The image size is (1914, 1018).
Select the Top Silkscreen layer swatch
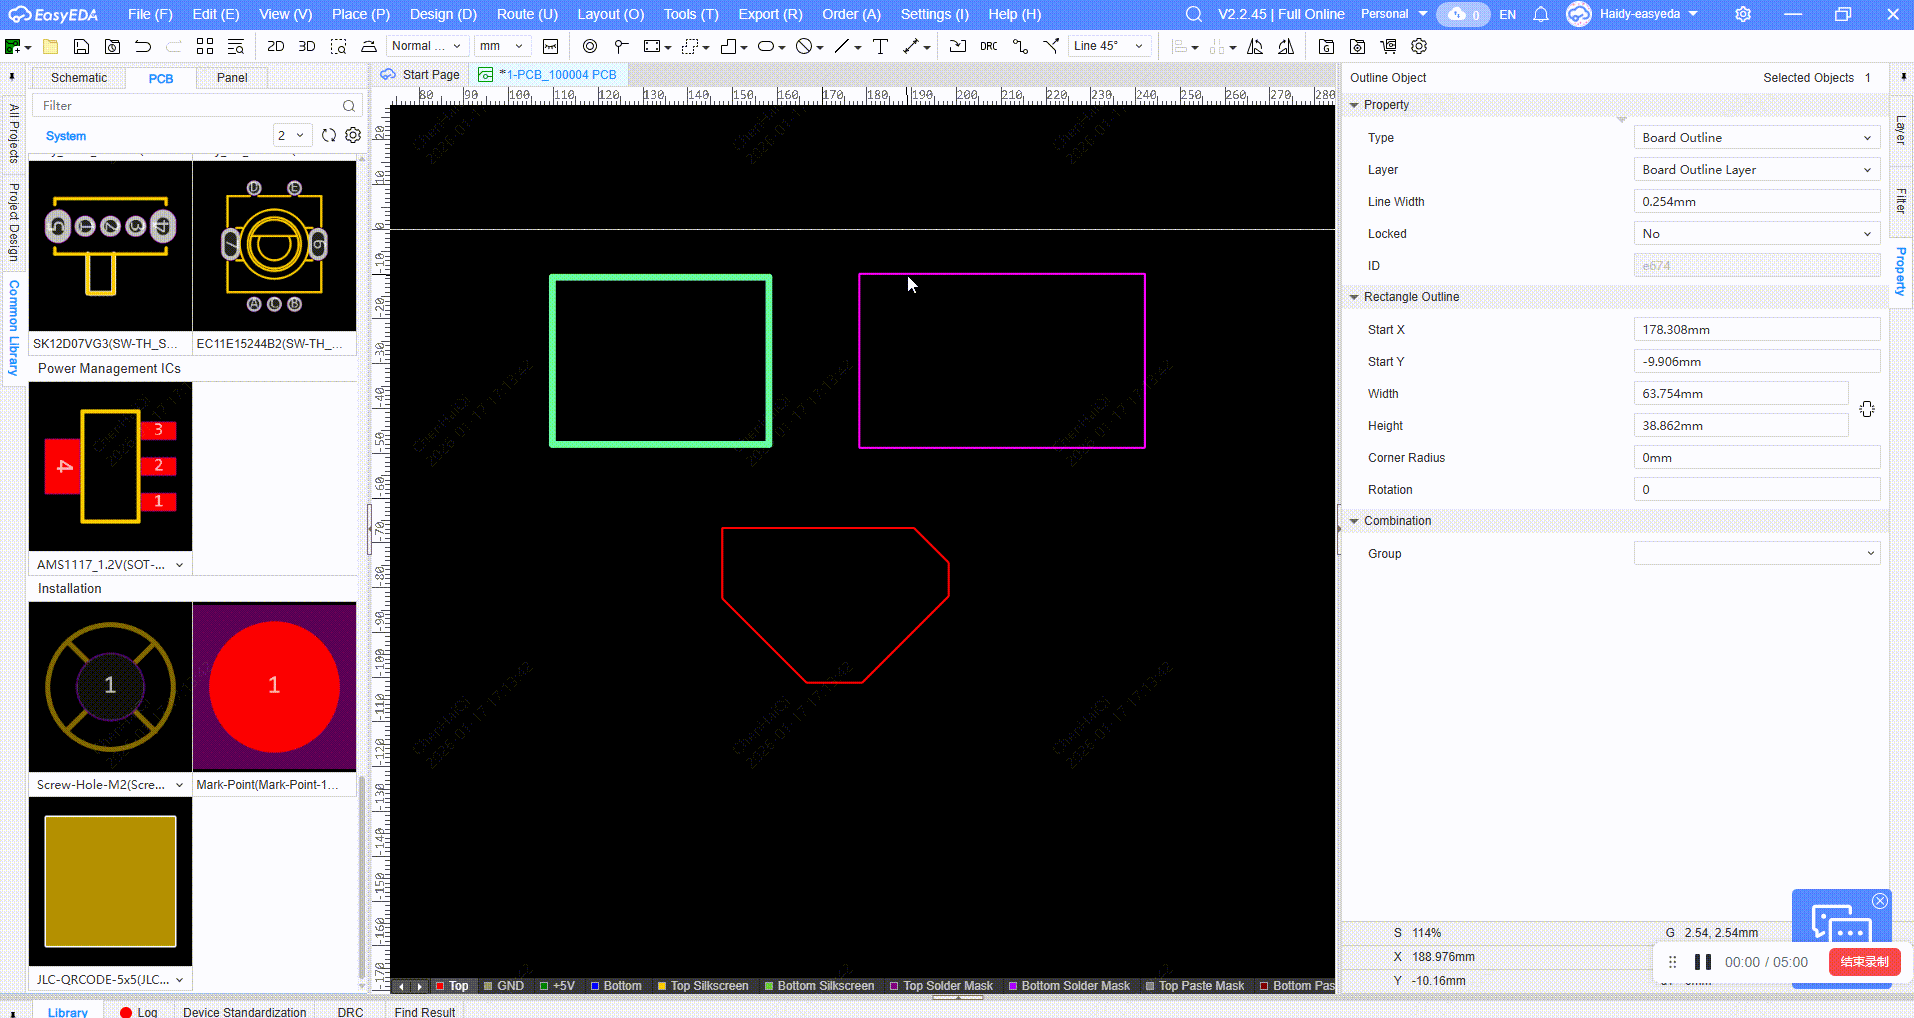click(661, 986)
